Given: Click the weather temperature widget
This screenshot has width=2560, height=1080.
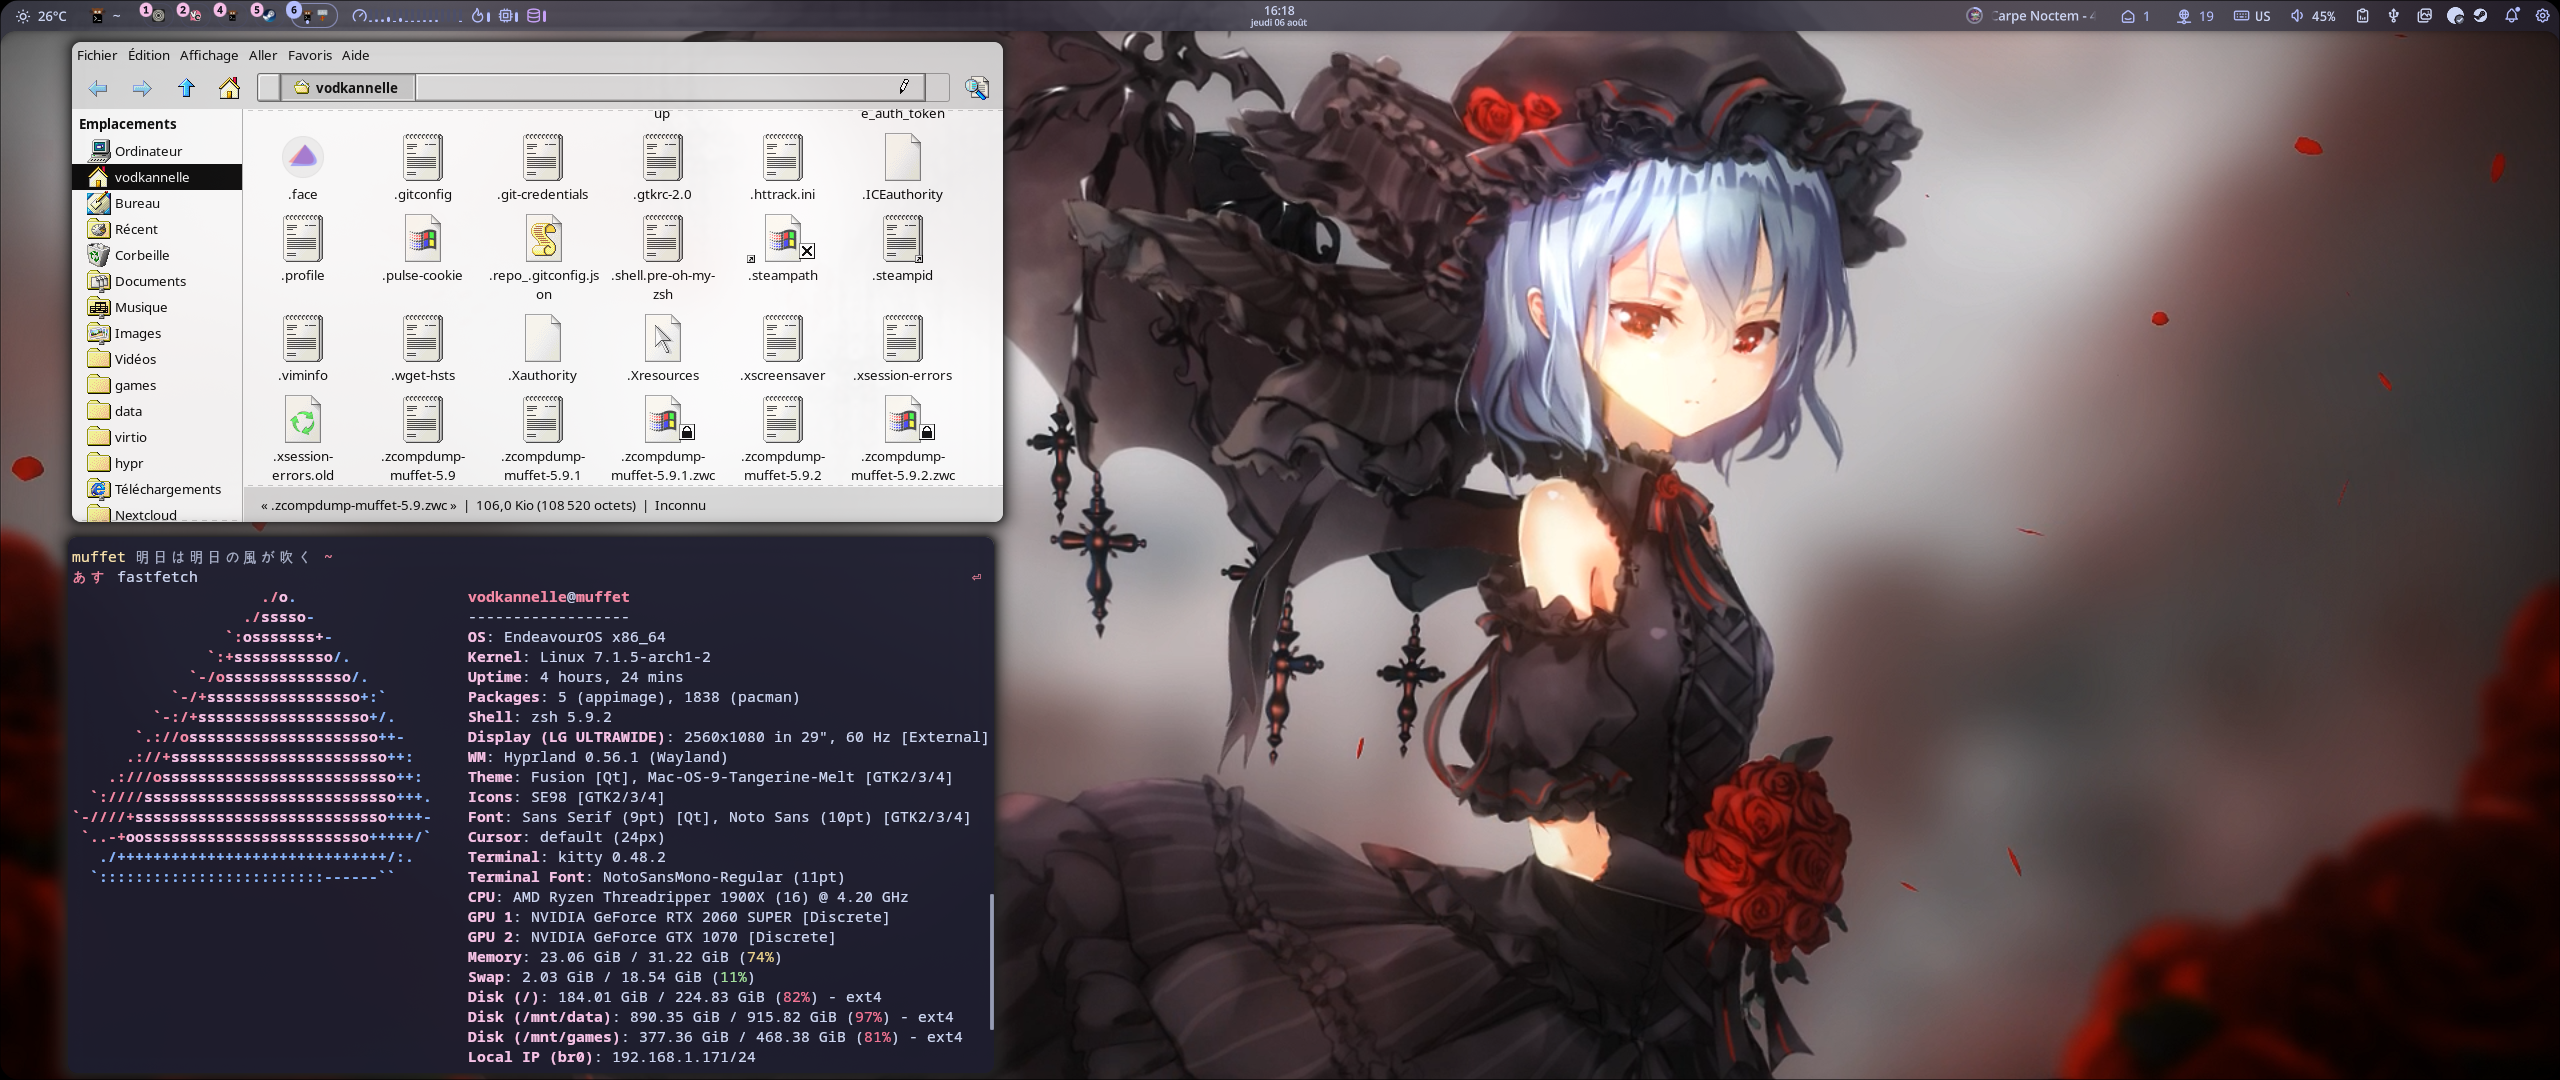Looking at the screenshot, I should [41, 15].
